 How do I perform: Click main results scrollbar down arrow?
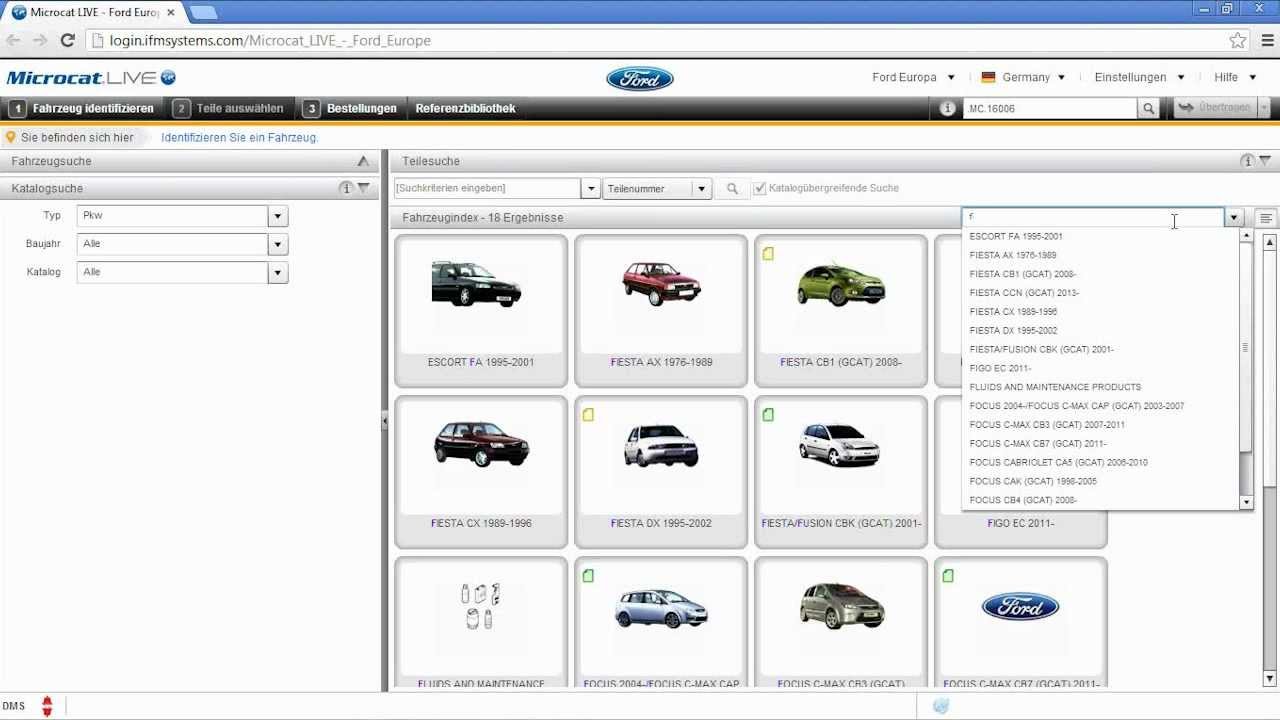tap(1270, 681)
